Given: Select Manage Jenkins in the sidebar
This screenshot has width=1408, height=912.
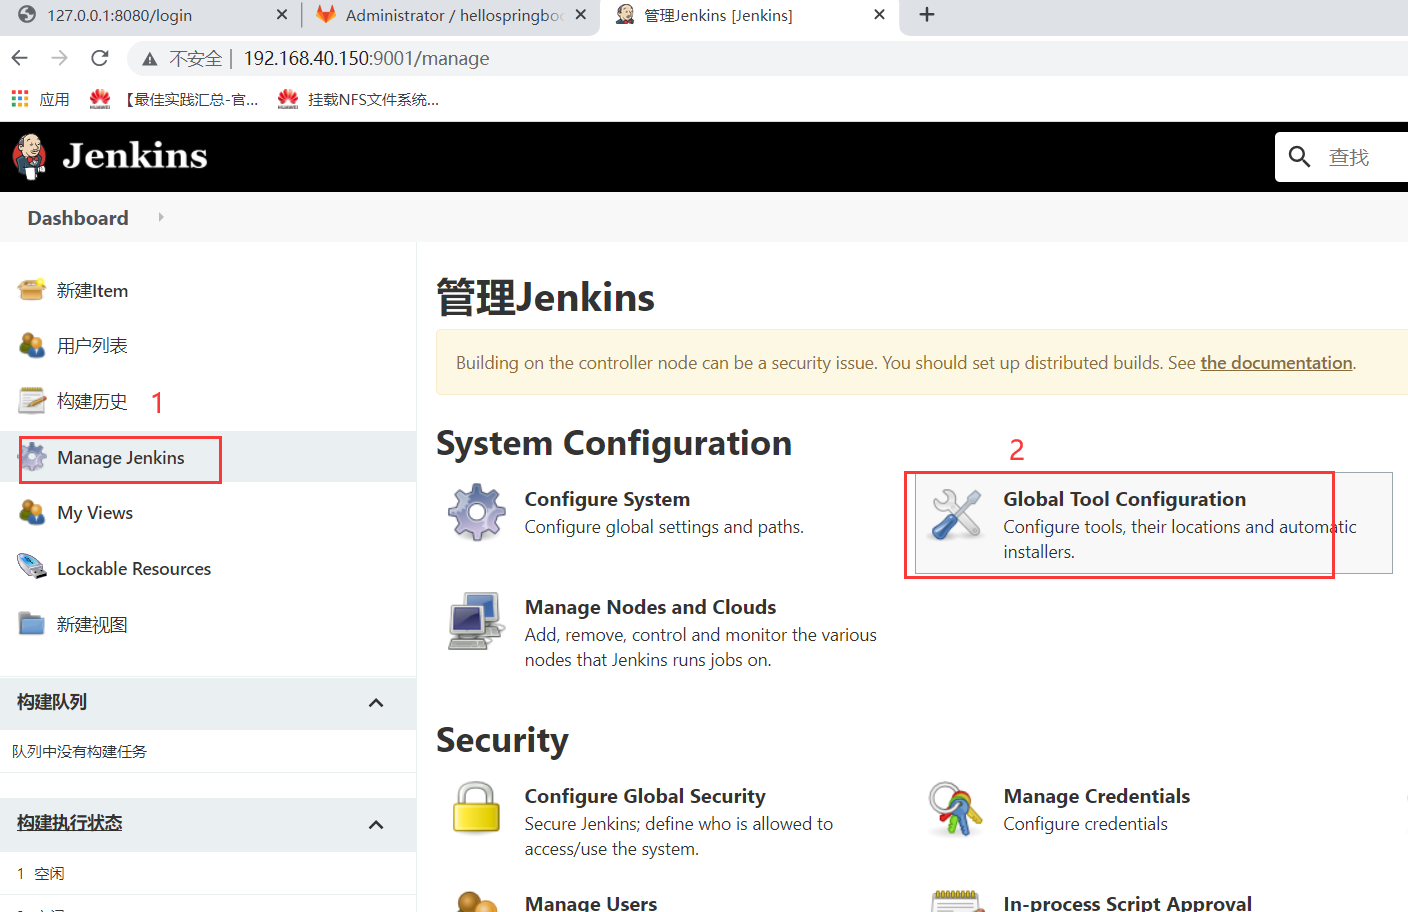Looking at the screenshot, I should [121, 457].
